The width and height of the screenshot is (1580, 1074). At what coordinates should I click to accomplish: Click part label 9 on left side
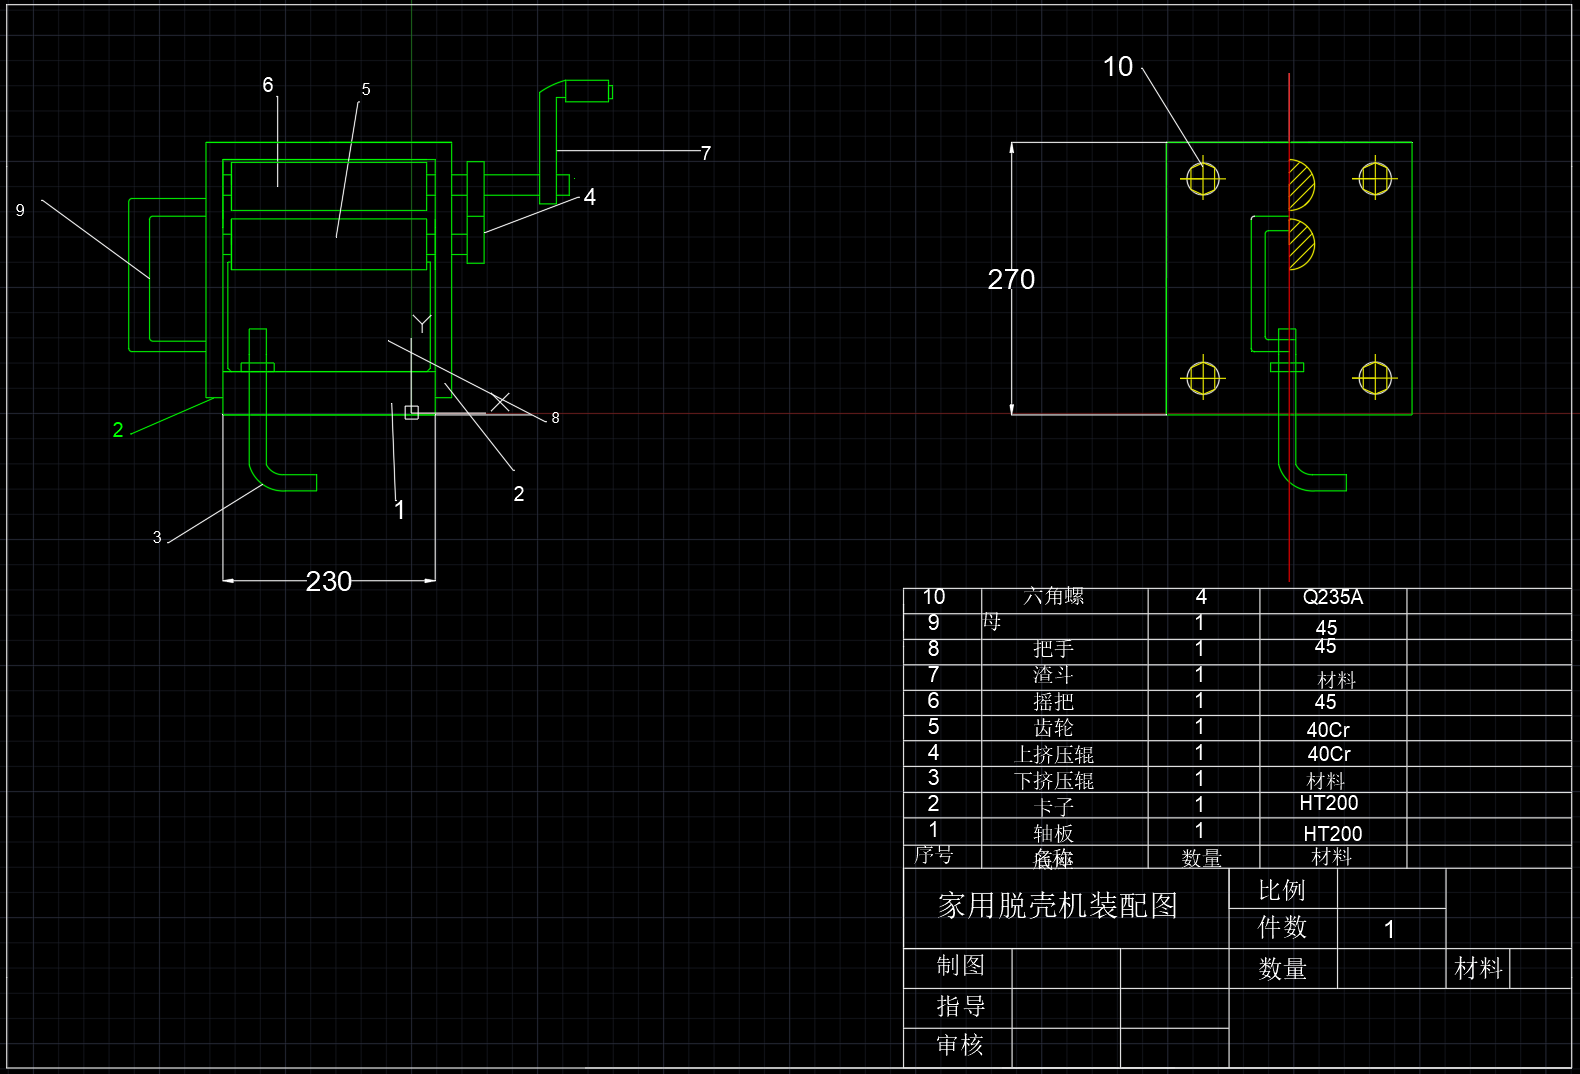pyautogui.click(x=20, y=210)
